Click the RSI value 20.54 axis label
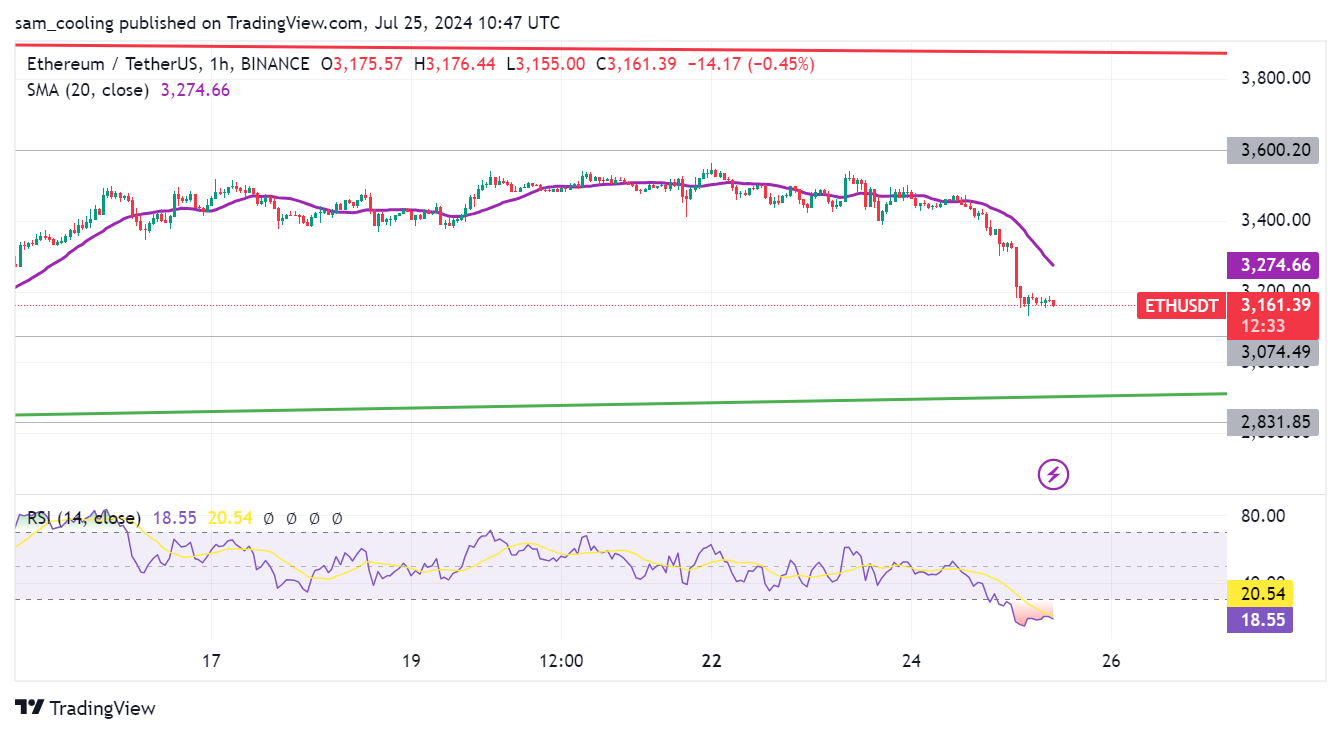The height and width of the screenshot is (734, 1341). tap(1260, 594)
